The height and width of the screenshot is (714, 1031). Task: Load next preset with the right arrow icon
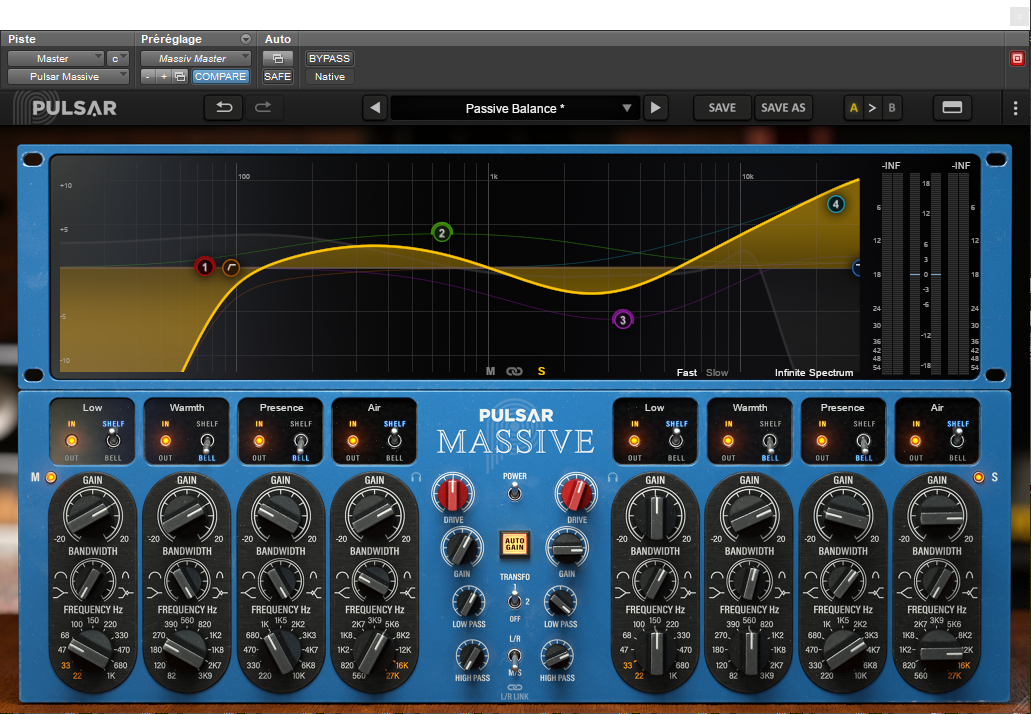click(x=656, y=107)
